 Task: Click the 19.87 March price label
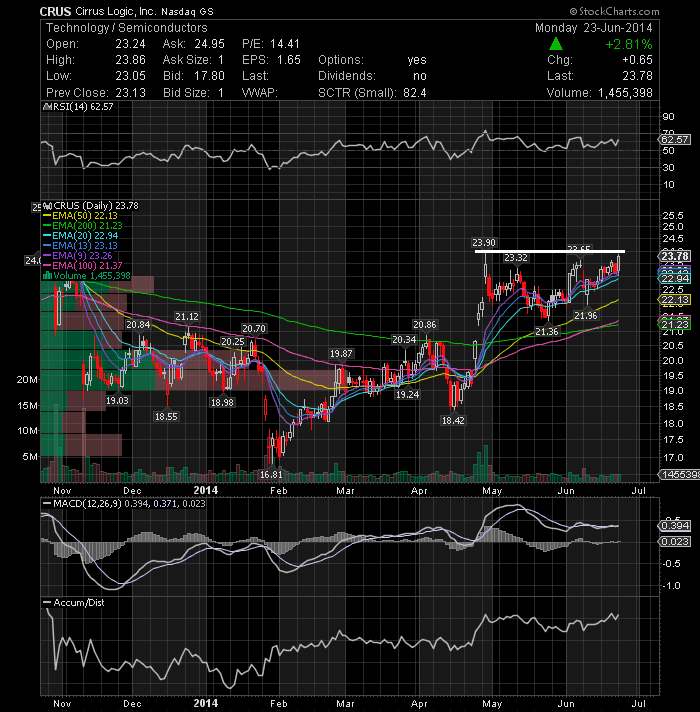[x=341, y=353]
